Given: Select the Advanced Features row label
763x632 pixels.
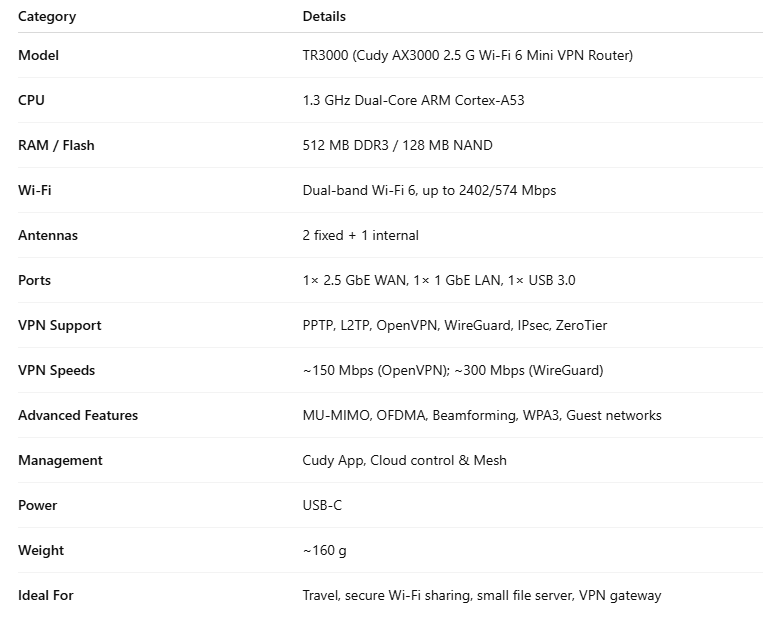Looking at the screenshot, I should coord(78,415).
